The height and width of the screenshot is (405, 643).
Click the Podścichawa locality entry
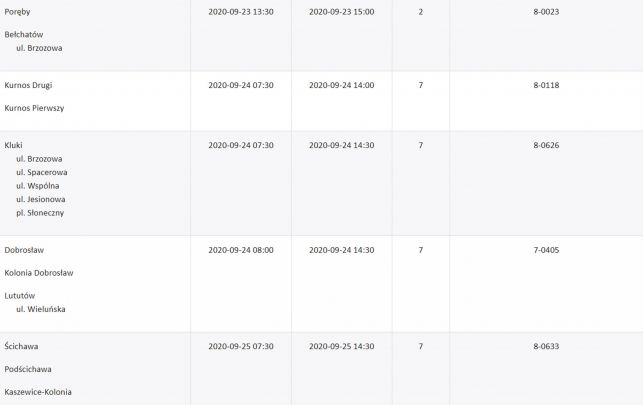pos(30,369)
